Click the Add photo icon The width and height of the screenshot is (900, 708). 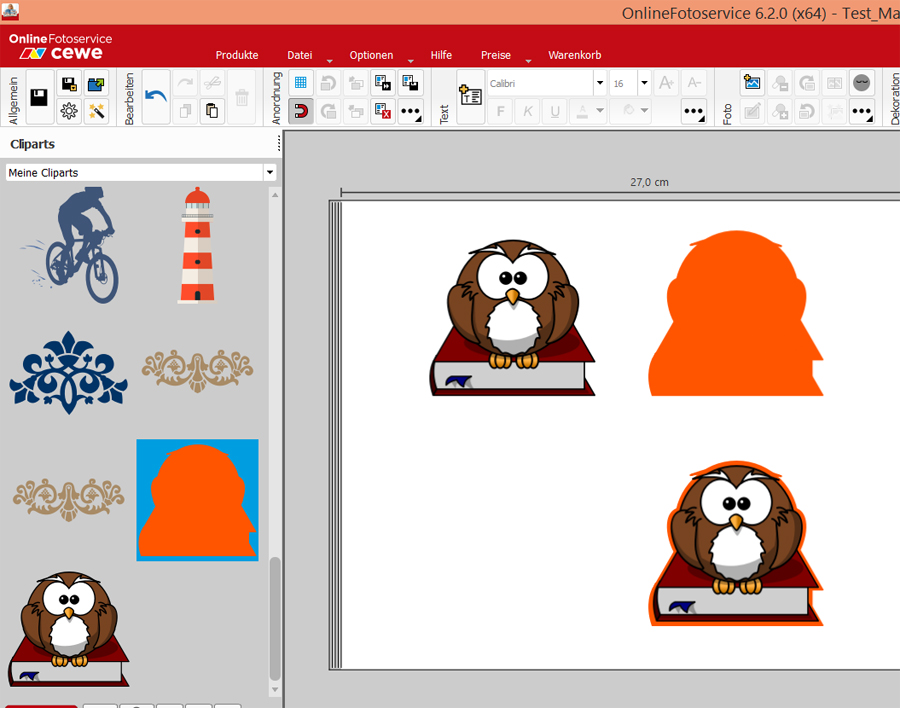tap(752, 83)
